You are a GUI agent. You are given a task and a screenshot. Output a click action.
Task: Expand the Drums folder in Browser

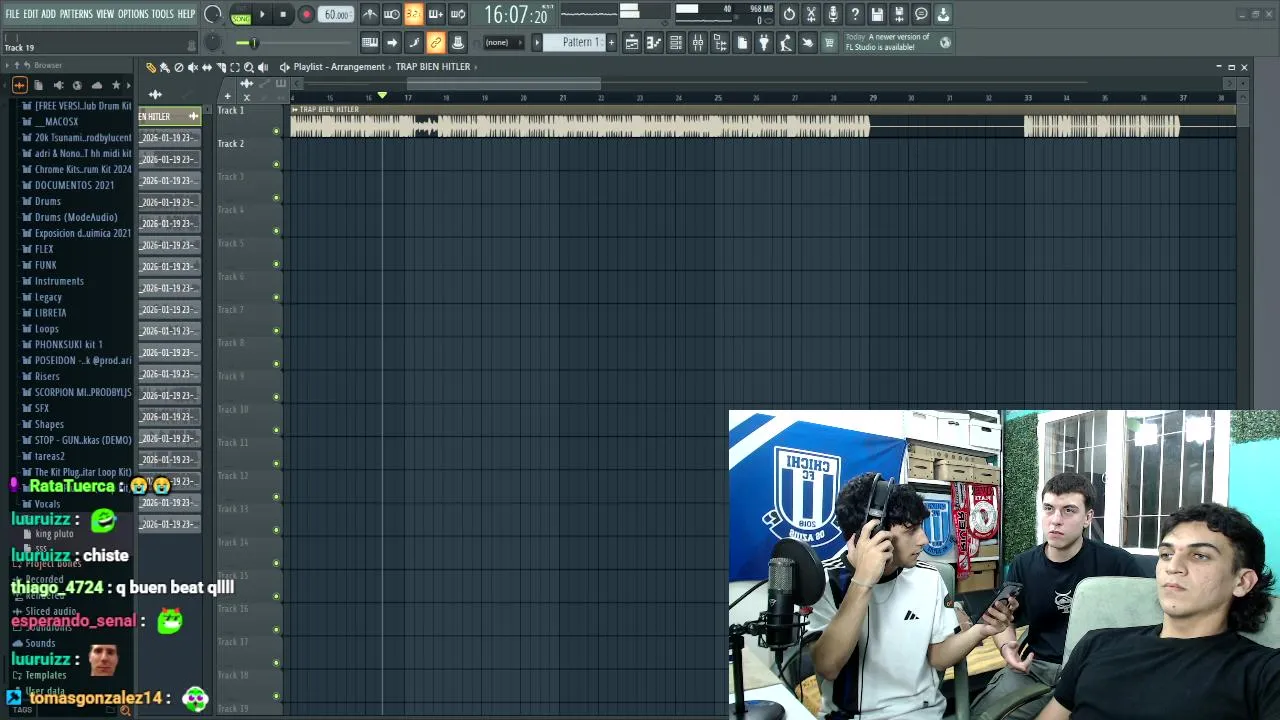(x=48, y=201)
